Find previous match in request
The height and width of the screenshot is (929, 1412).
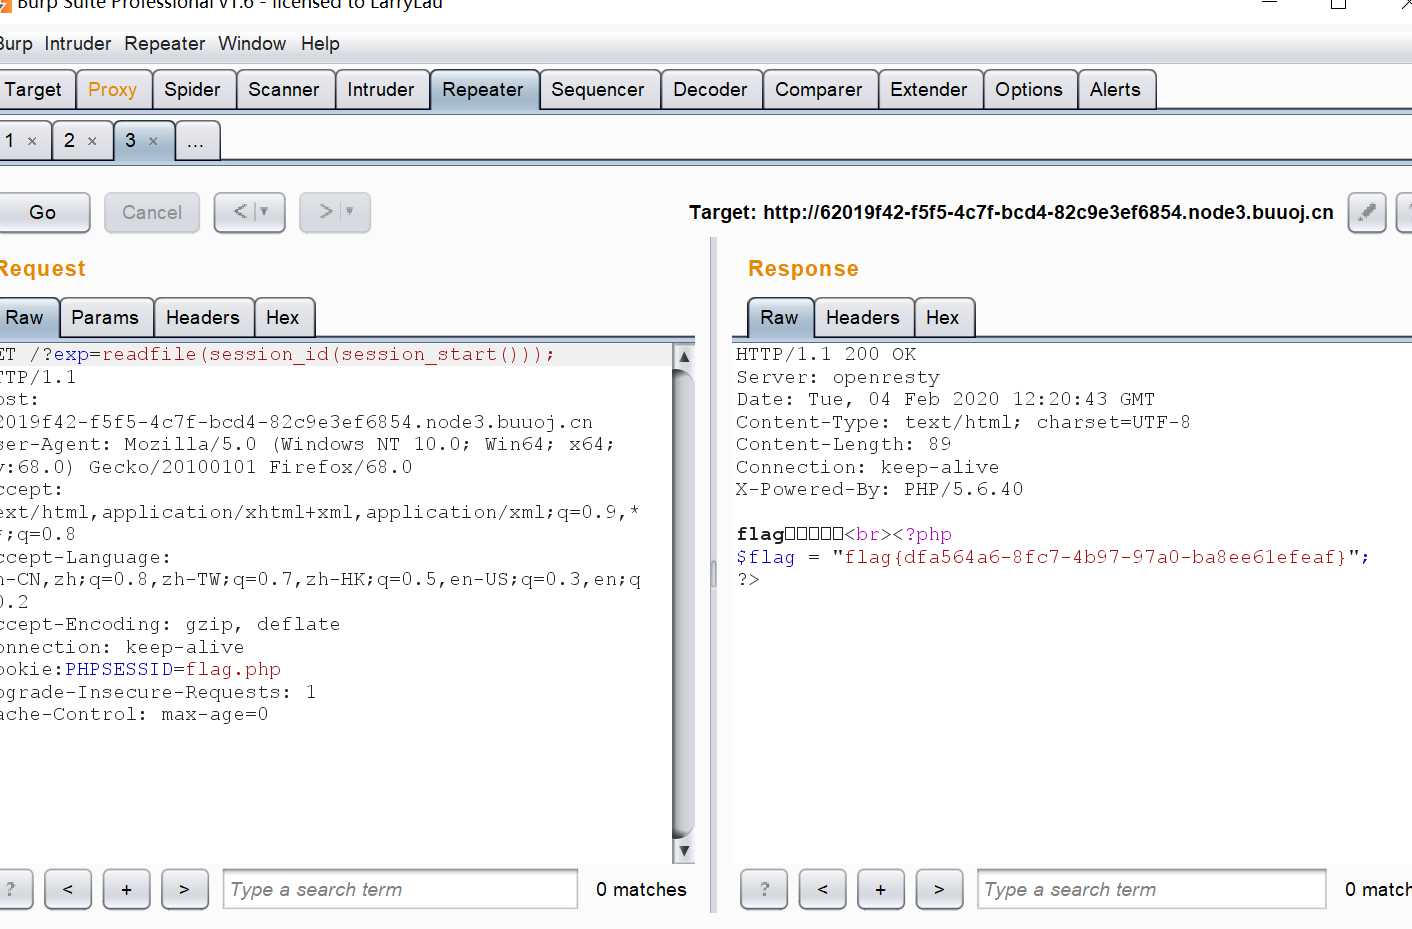tap(68, 889)
